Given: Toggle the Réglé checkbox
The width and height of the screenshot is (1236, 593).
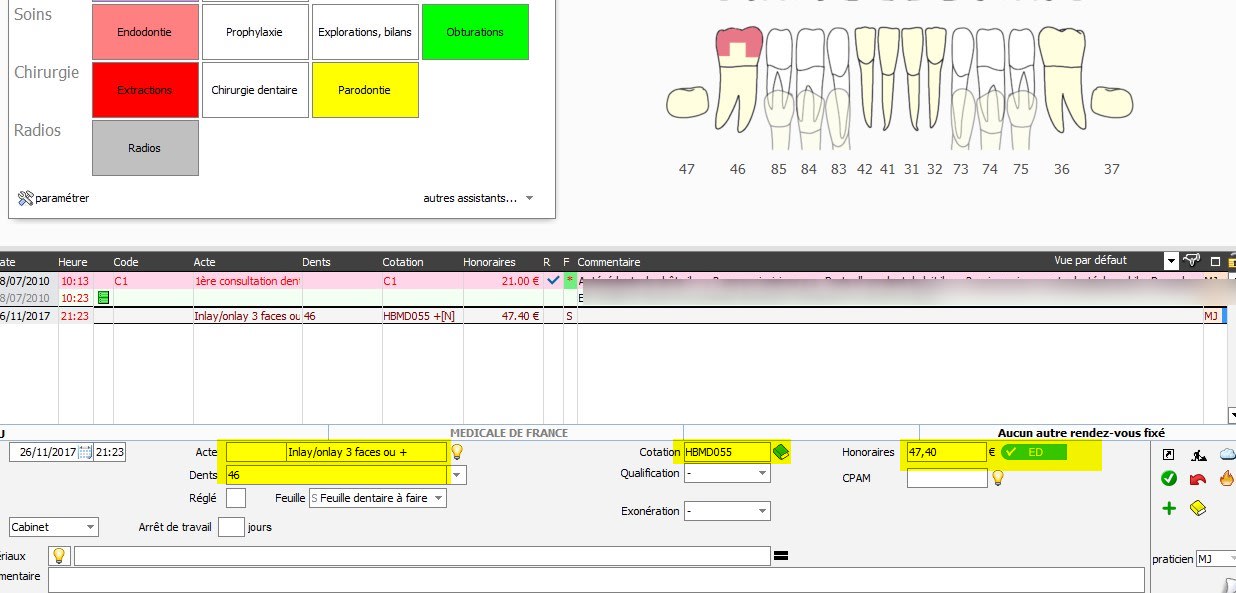Looking at the screenshot, I should (236, 497).
